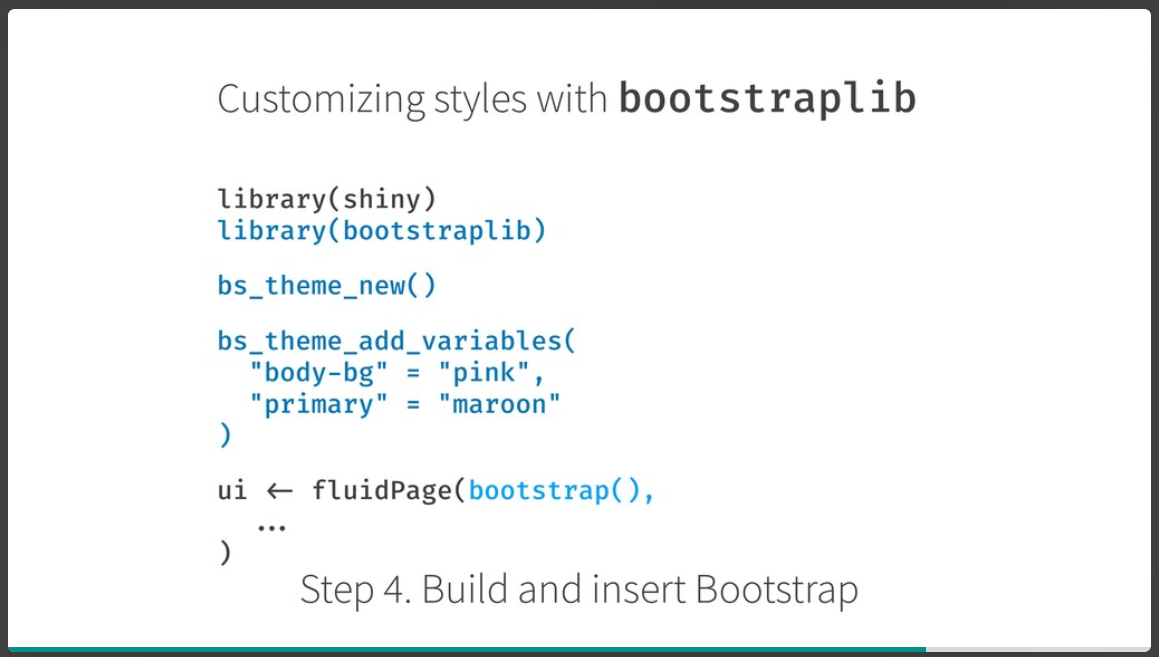Click the '...' ellipsis line in code

click(271, 528)
